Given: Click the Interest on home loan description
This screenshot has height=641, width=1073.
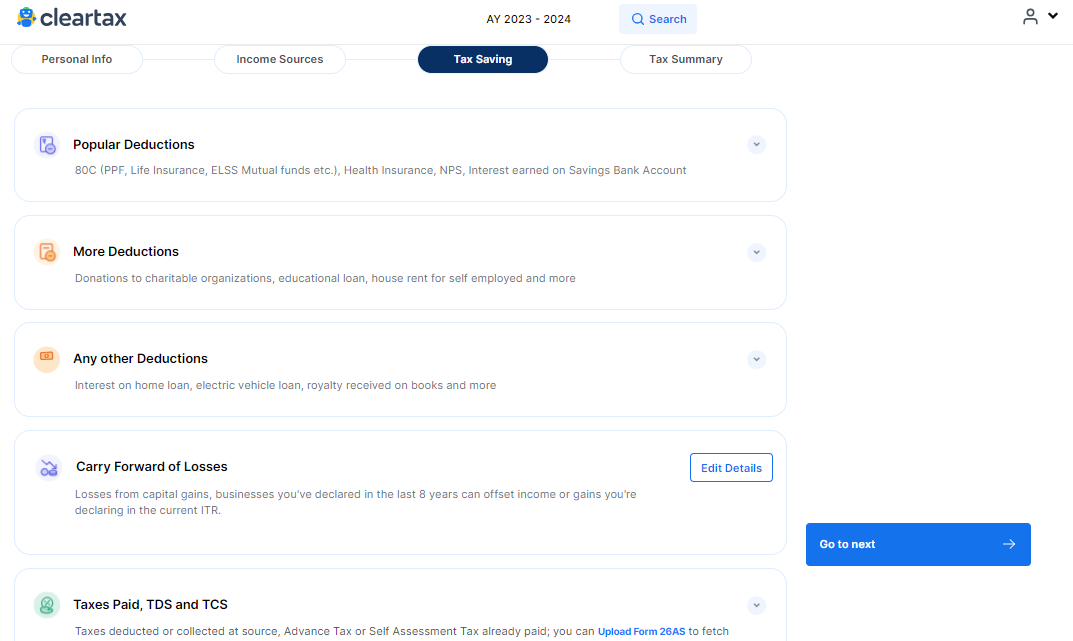Looking at the screenshot, I should [285, 385].
